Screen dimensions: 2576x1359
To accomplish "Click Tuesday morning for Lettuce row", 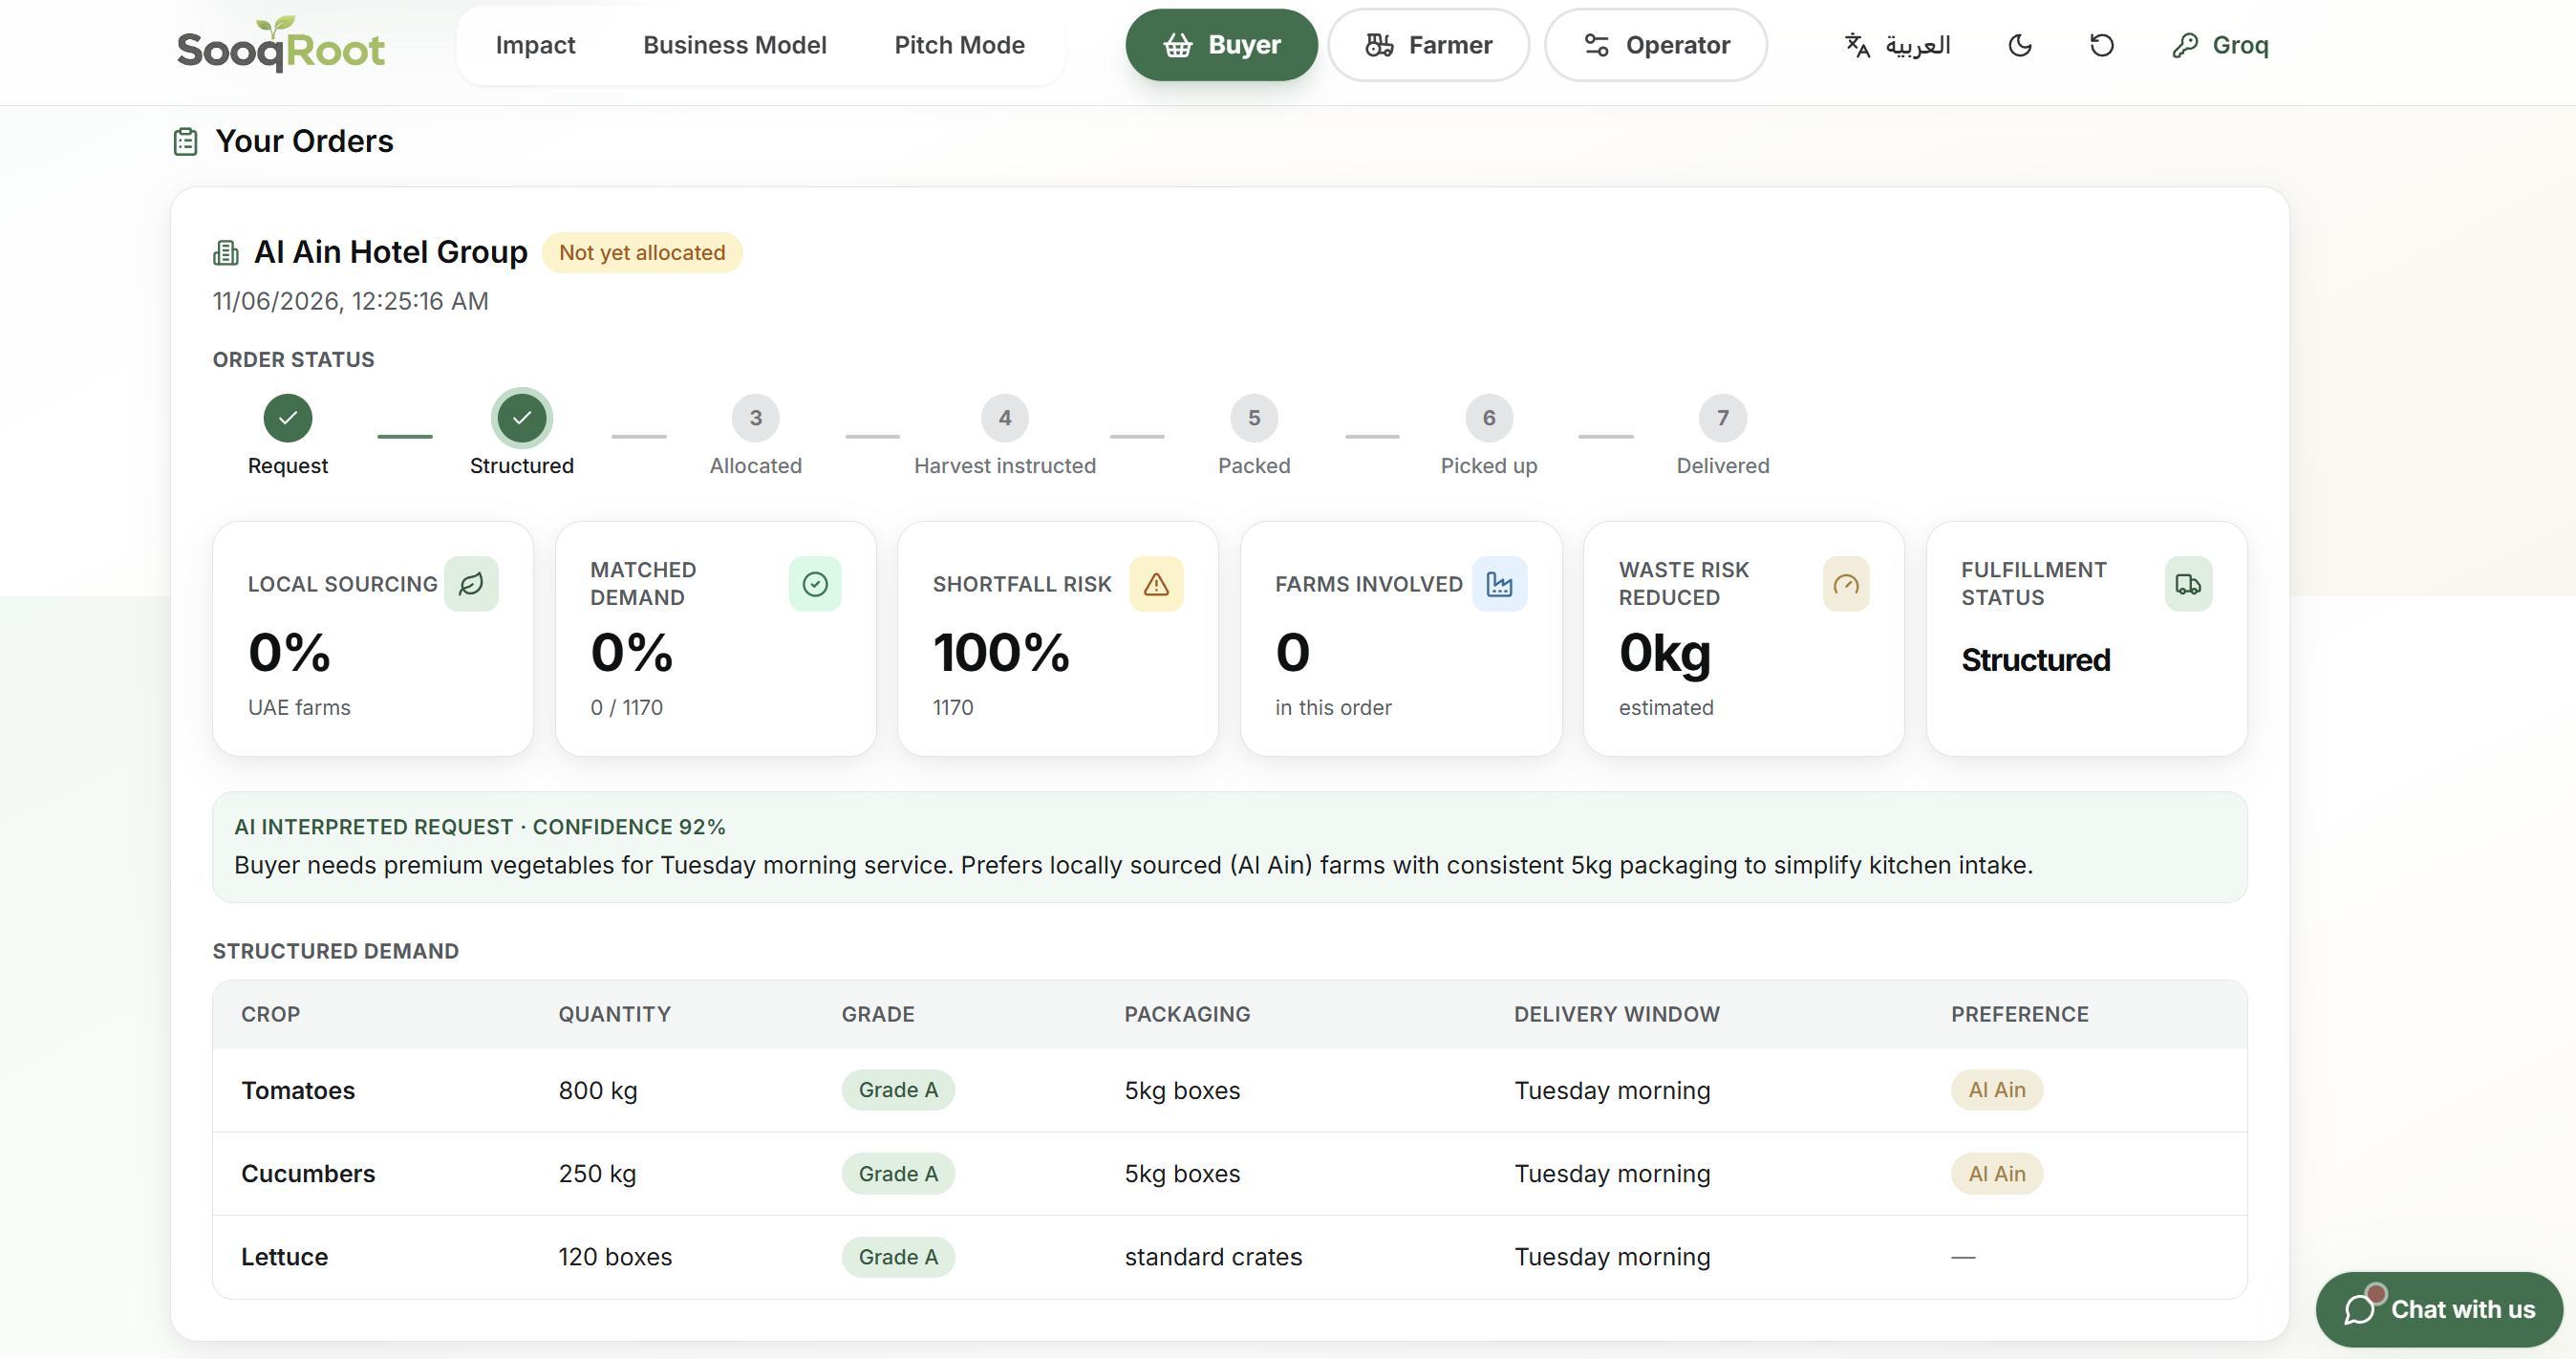I will [x=1611, y=1256].
